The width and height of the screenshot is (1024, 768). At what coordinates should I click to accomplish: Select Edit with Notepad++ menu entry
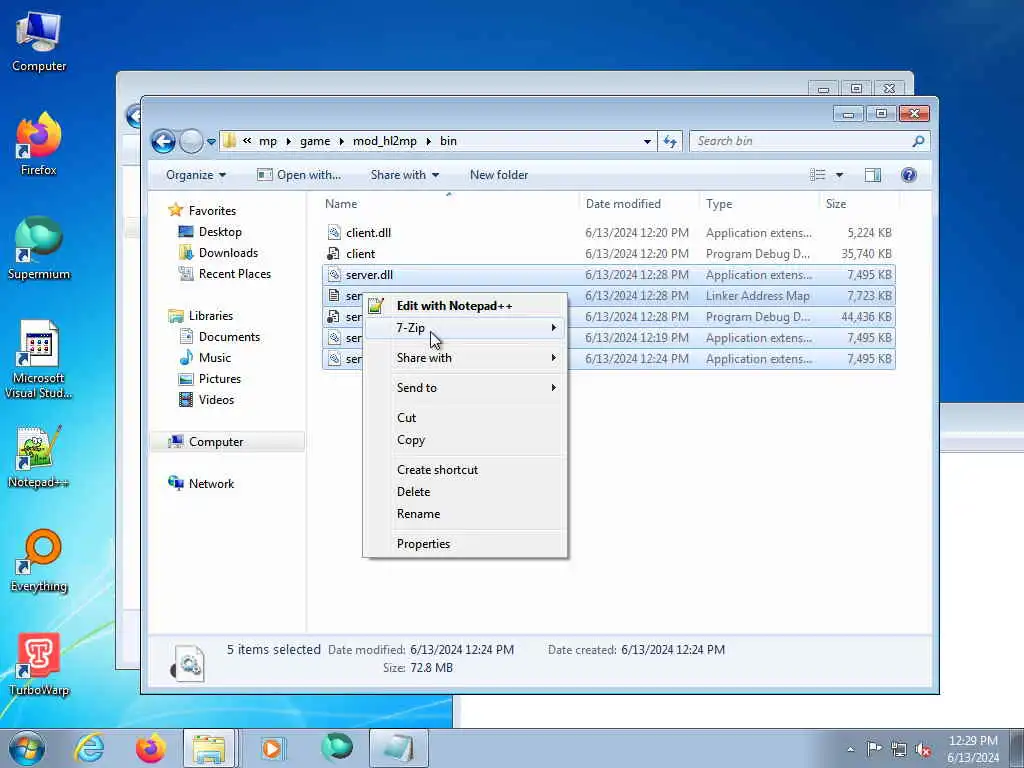click(x=465, y=306)
